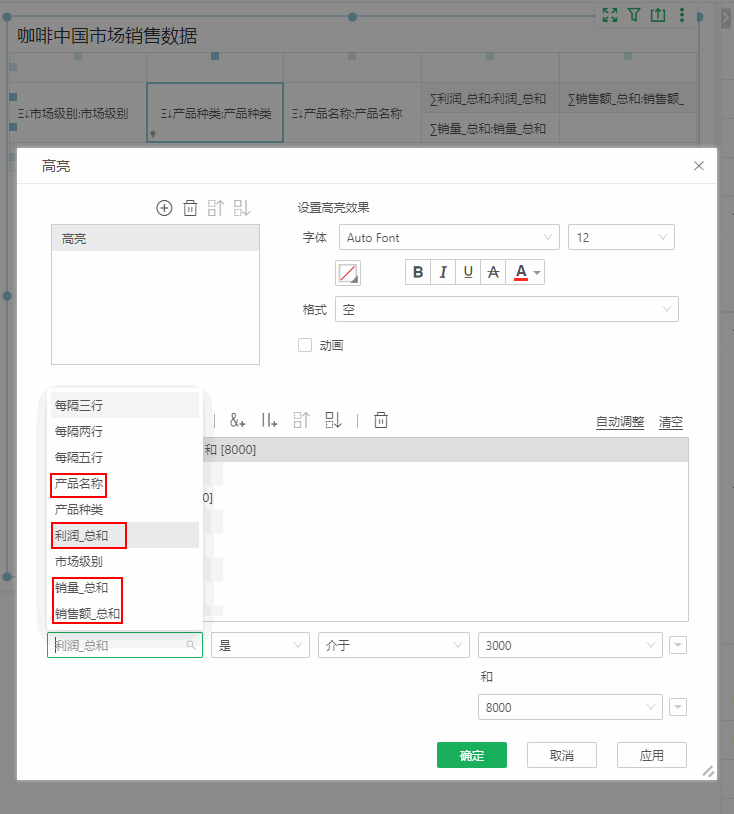Delete the selected highlight with trash icon above the list
The image size is (734, 814).
tap(190, 208)
